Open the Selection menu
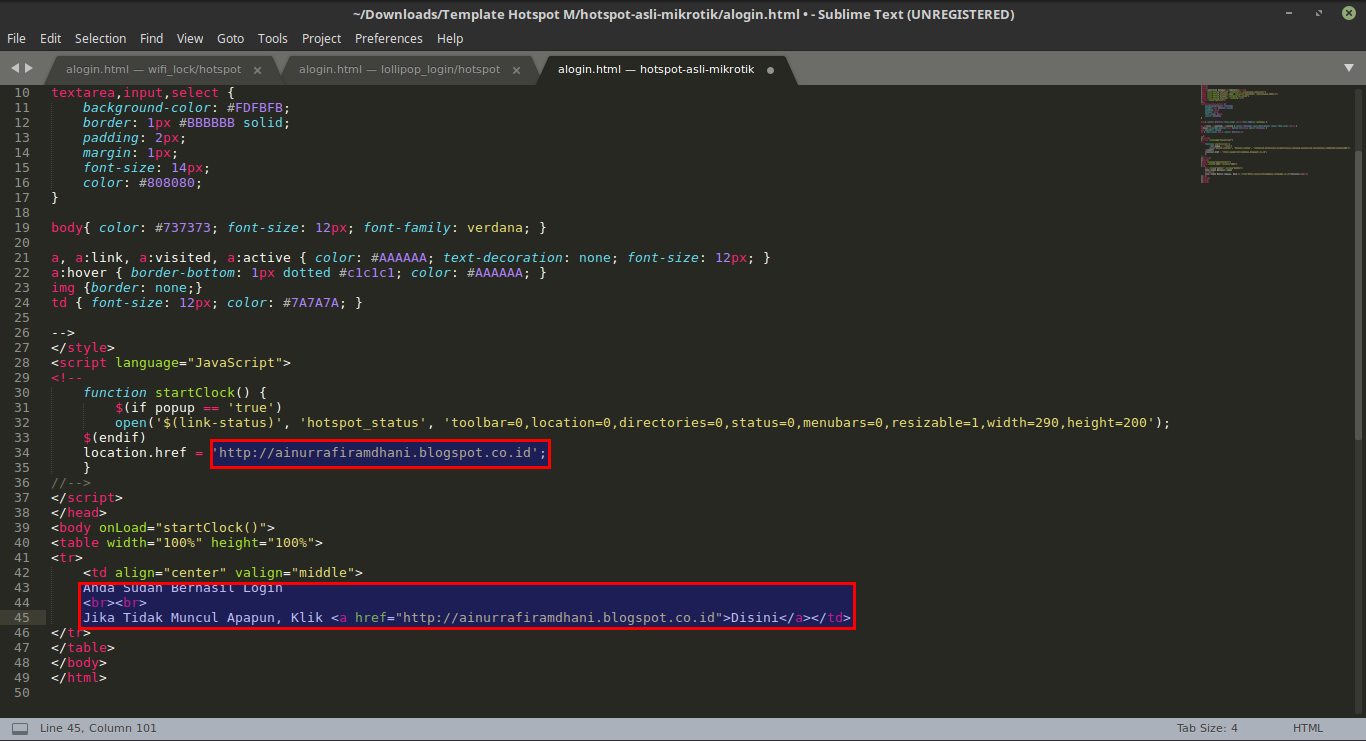The image size is (1366, 741). coord(100,38)
